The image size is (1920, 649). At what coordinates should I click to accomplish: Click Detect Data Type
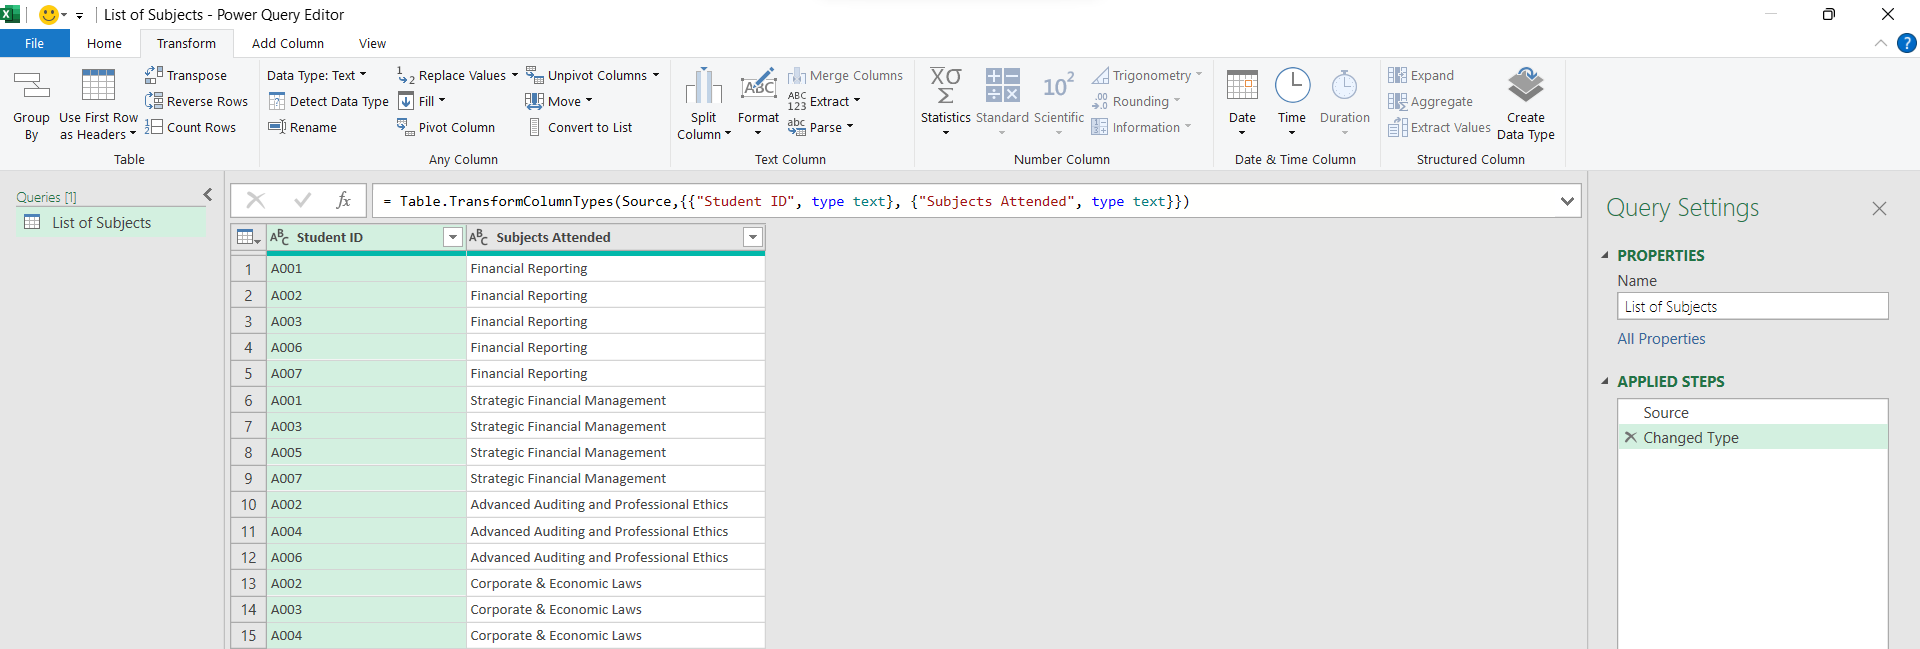(328, 101)
